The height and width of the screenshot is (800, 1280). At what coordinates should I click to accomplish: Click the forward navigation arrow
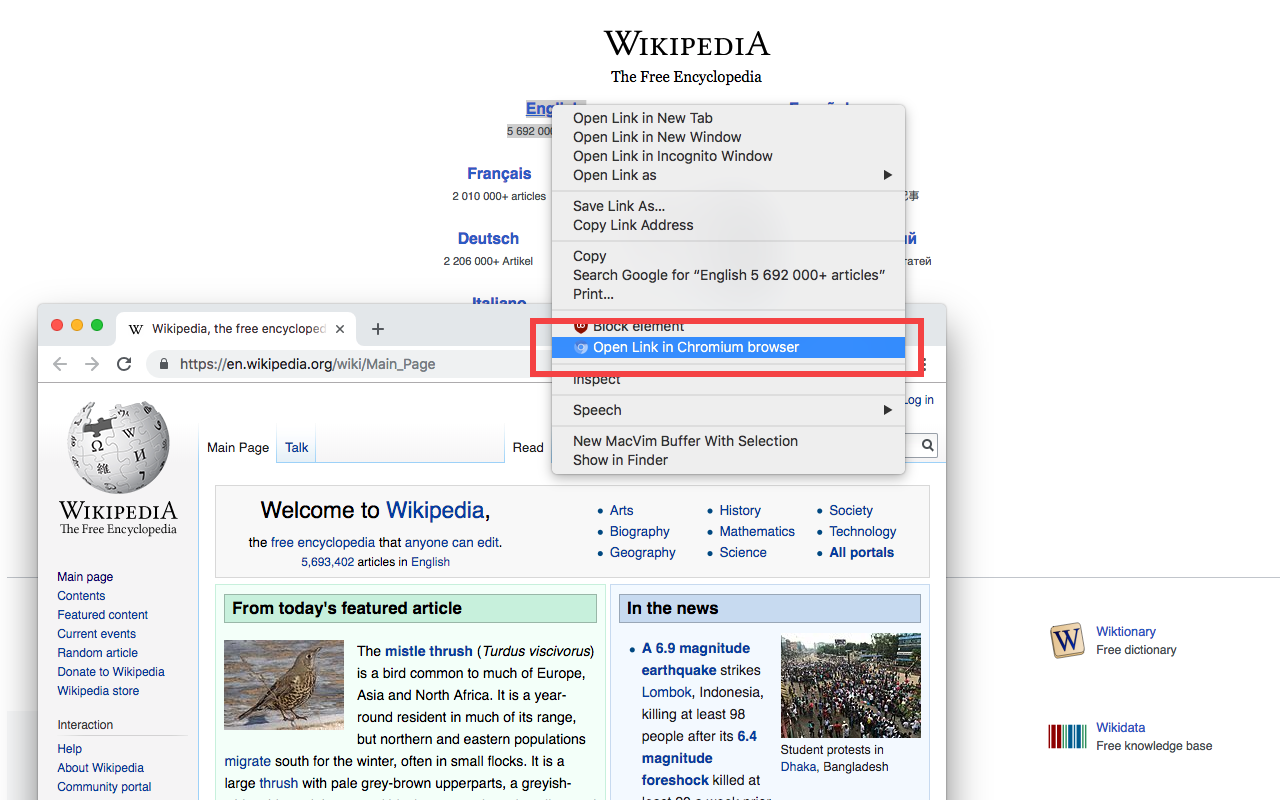point(92,364)
